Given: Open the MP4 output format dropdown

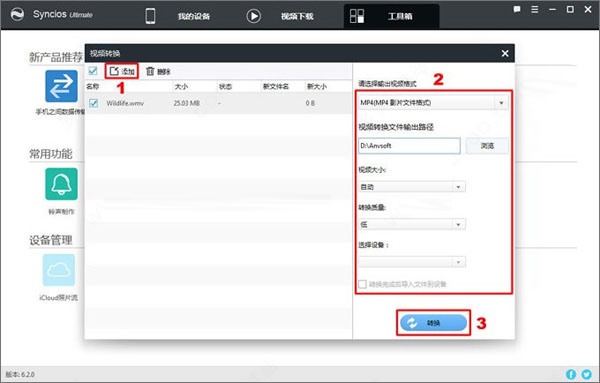Looking at the screenshot, I should [433, 103].
